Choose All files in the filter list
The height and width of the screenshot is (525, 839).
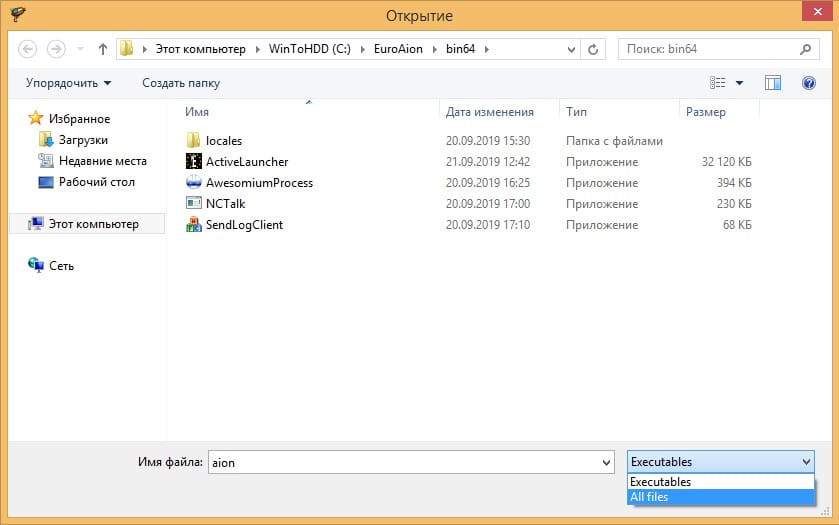(649, 497)
